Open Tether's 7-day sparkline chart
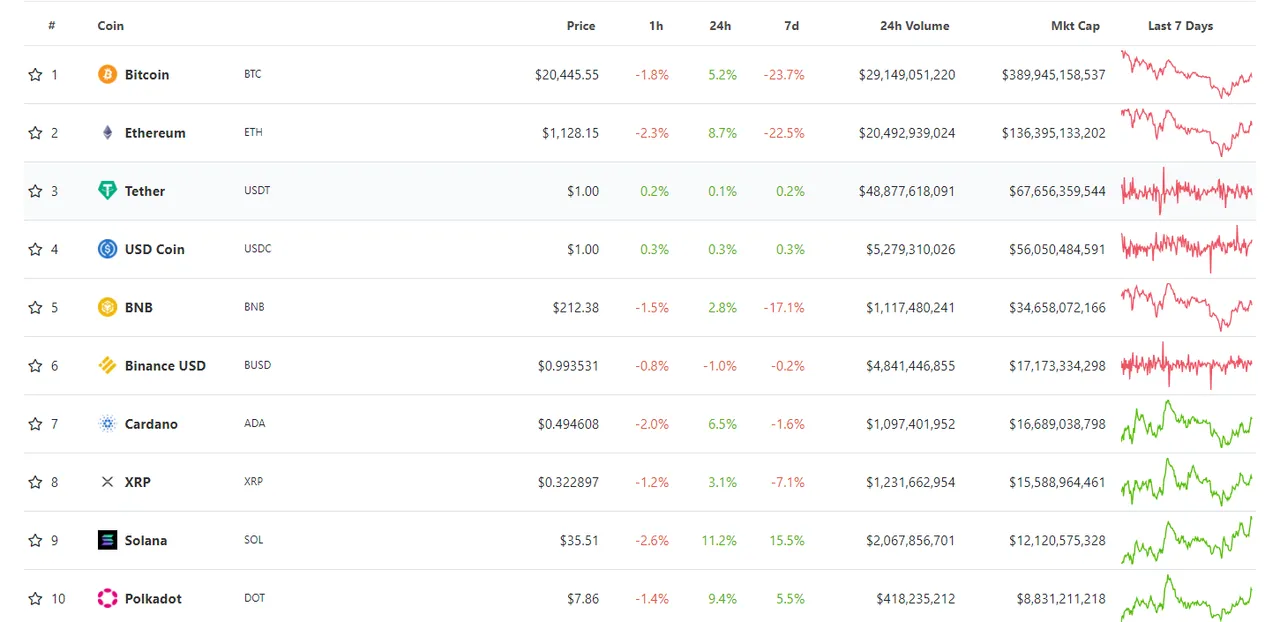The width and height of the screenshot is (1280, 622). click(1187, 190)
